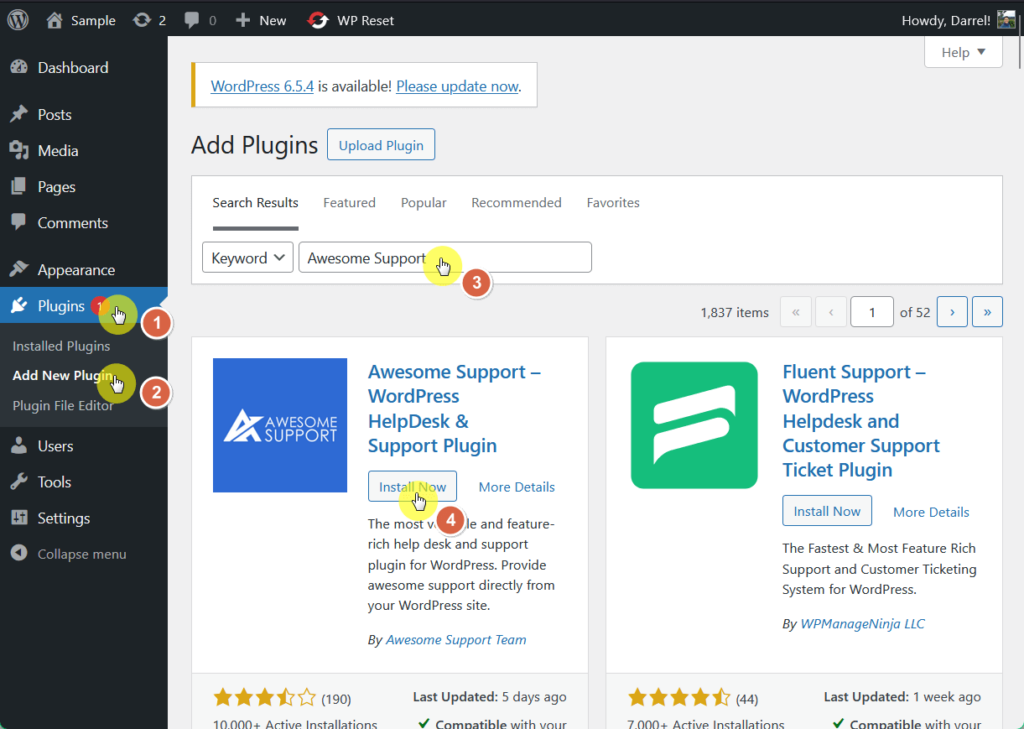Image resolution: width=1024 pixels, height=729 pixels.
Task: Open the Sample site home icon
Action: coord(55,20)
